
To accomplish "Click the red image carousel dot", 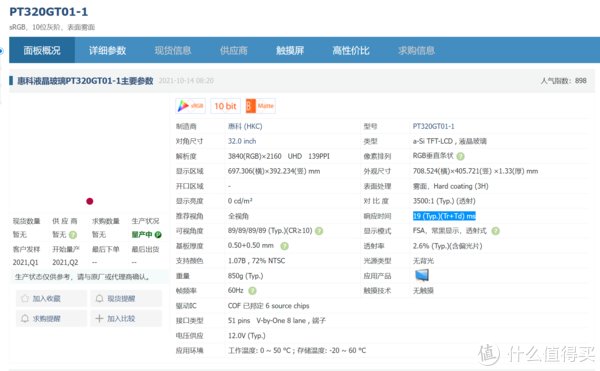I will click(90, 201).
